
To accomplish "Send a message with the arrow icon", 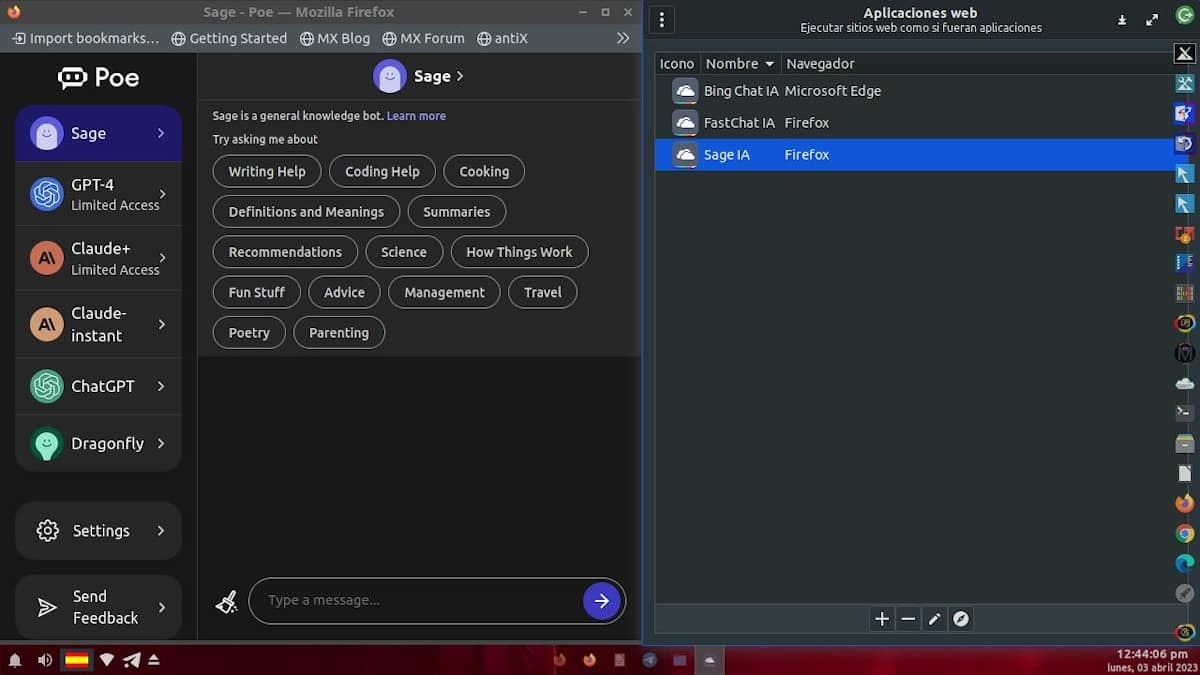I will (x=602, y=600).
